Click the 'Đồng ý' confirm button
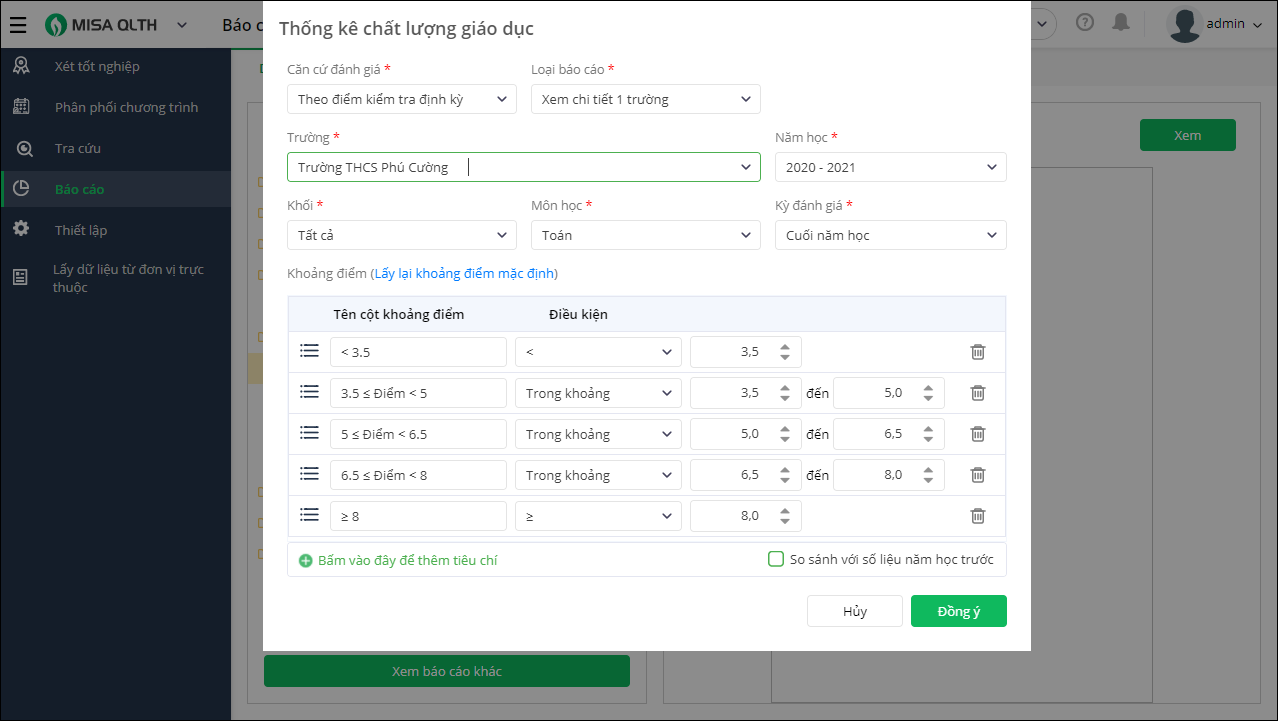This screenshot has width=1278, height=721. [958, 611]
